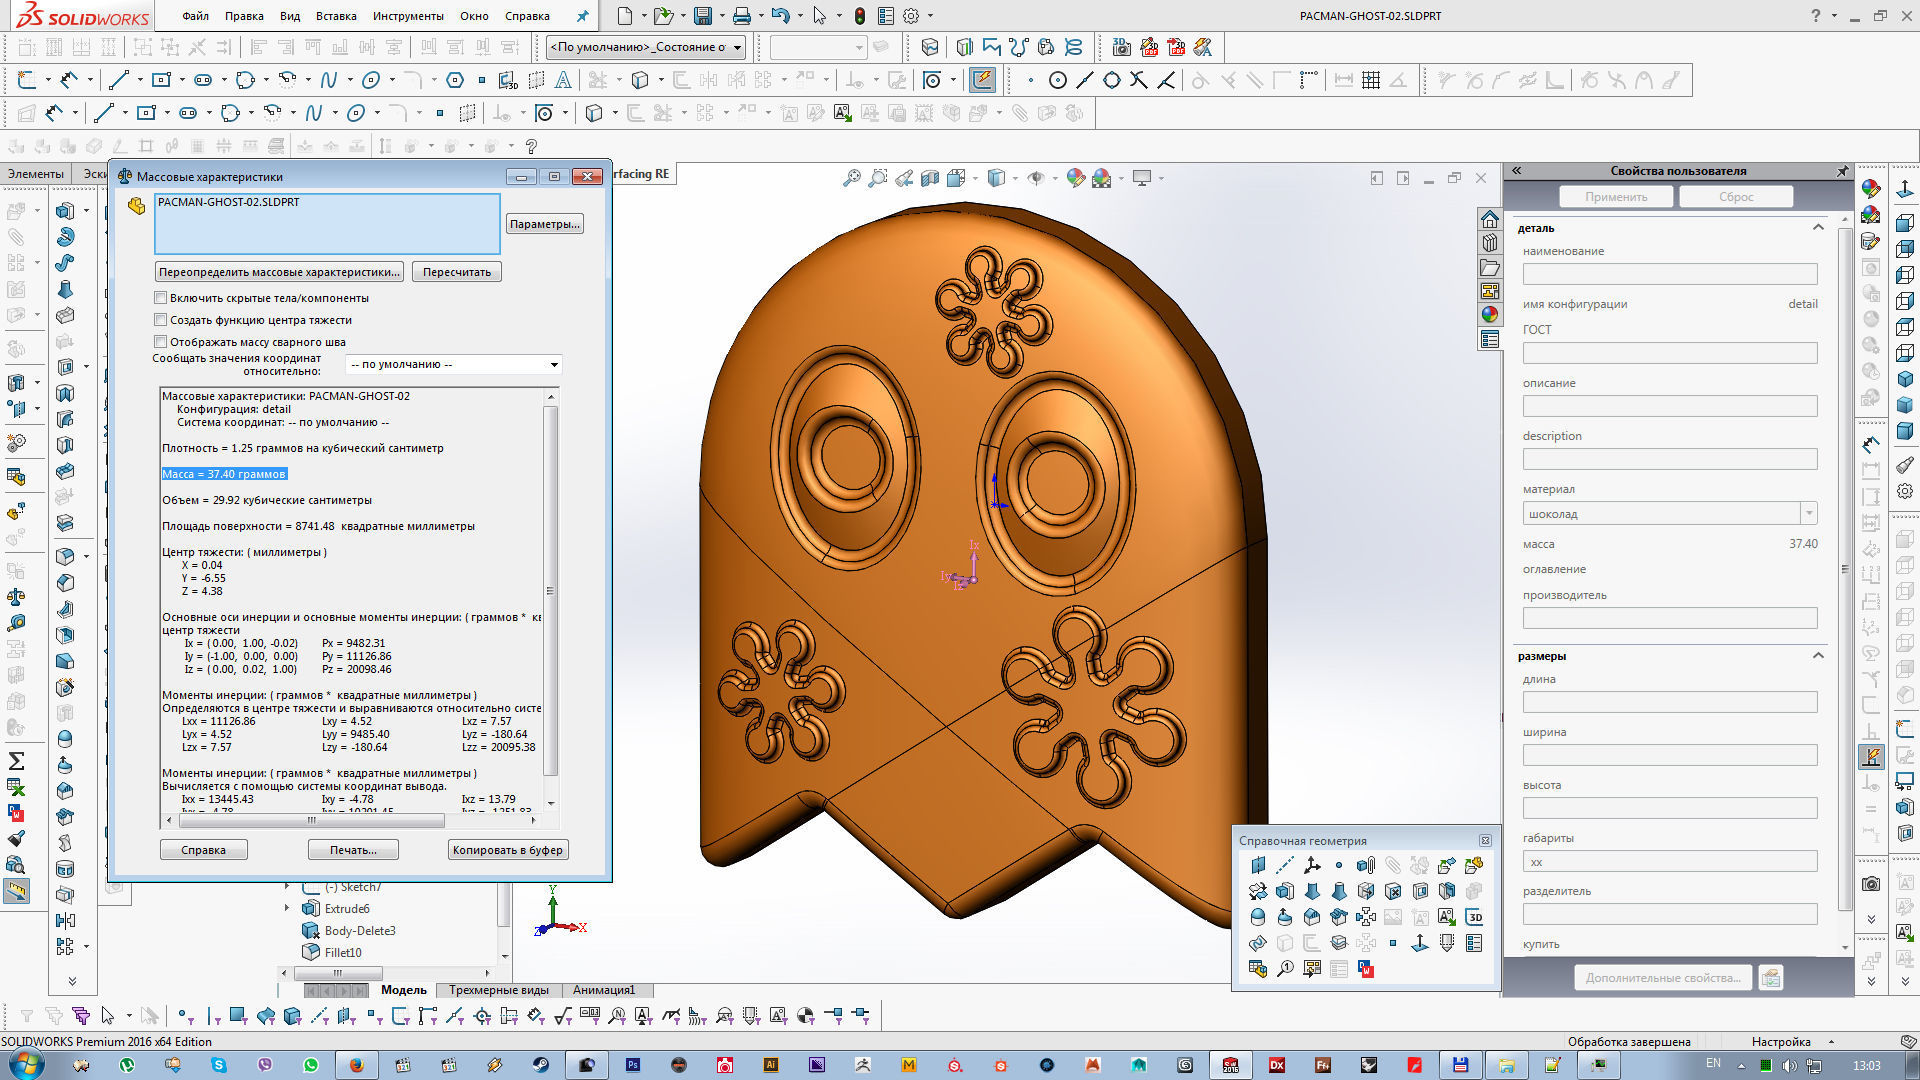Switch to the Трехмерные виды tab

click(x=499, y=990)
